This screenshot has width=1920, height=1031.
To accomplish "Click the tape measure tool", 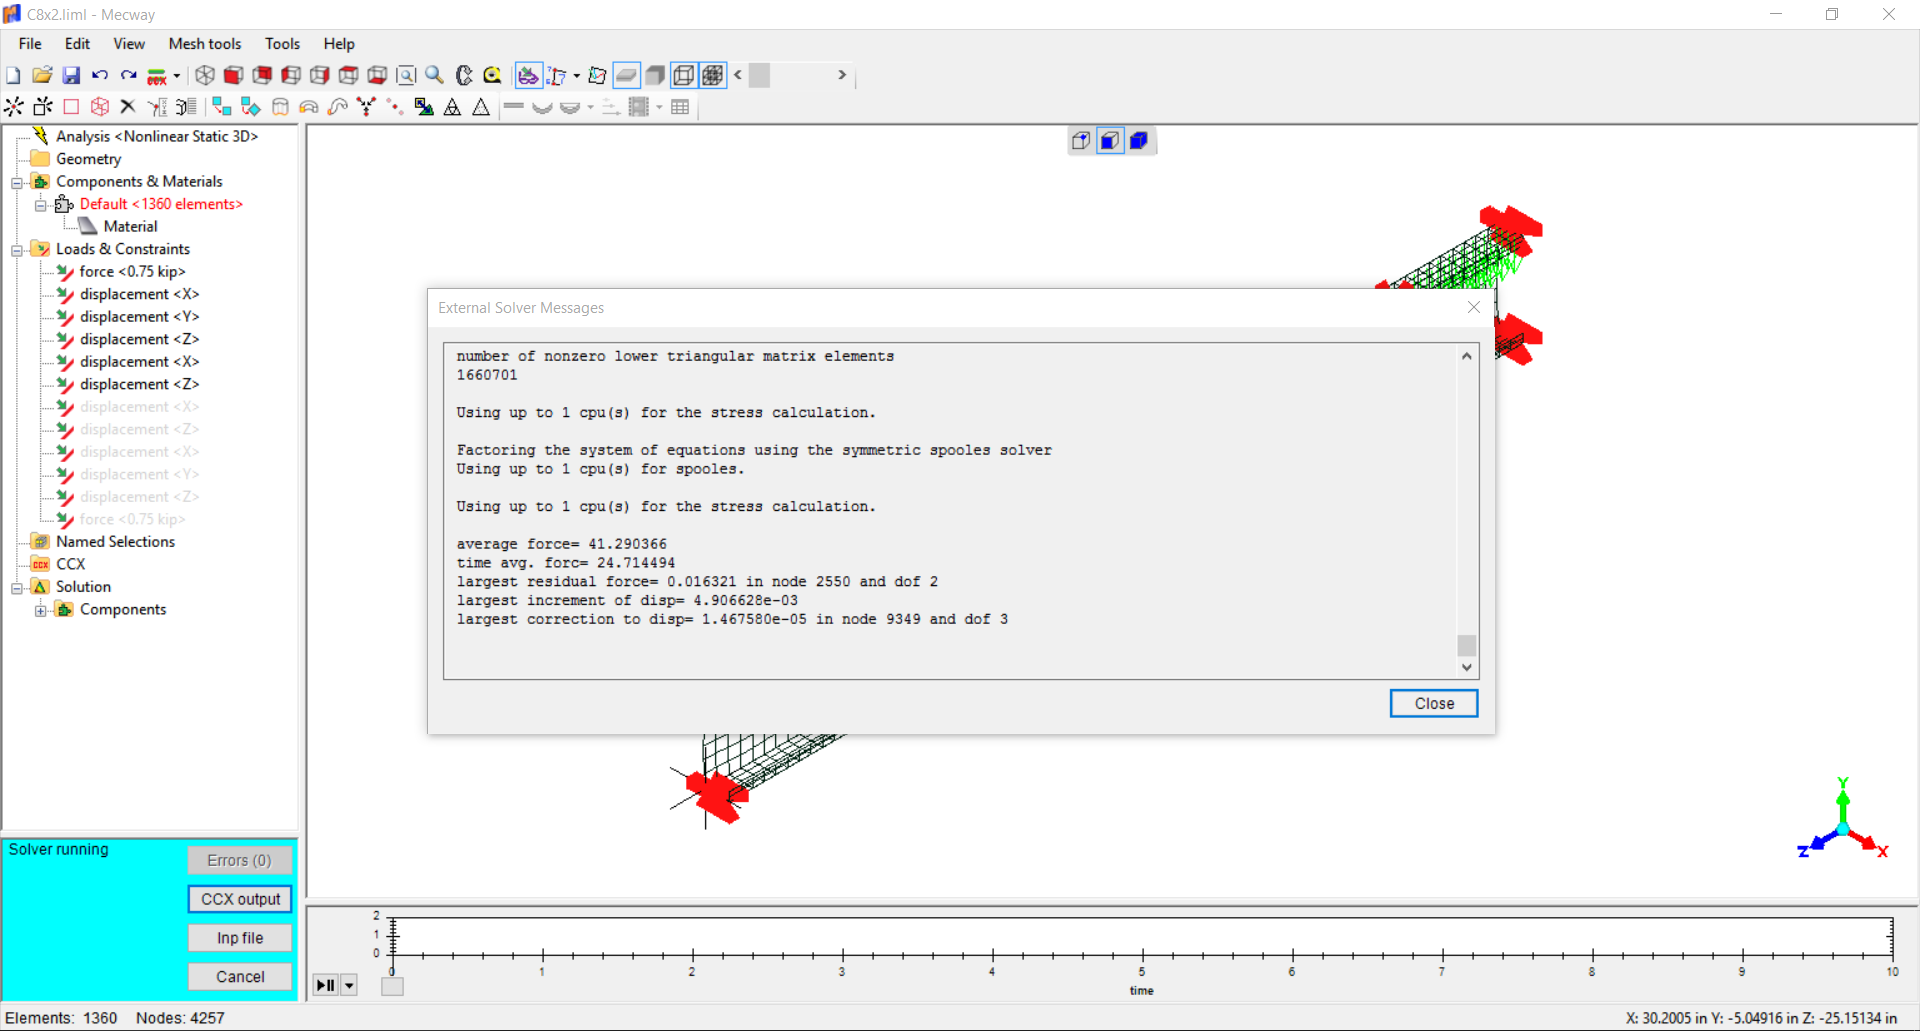I will pos(492,75).
